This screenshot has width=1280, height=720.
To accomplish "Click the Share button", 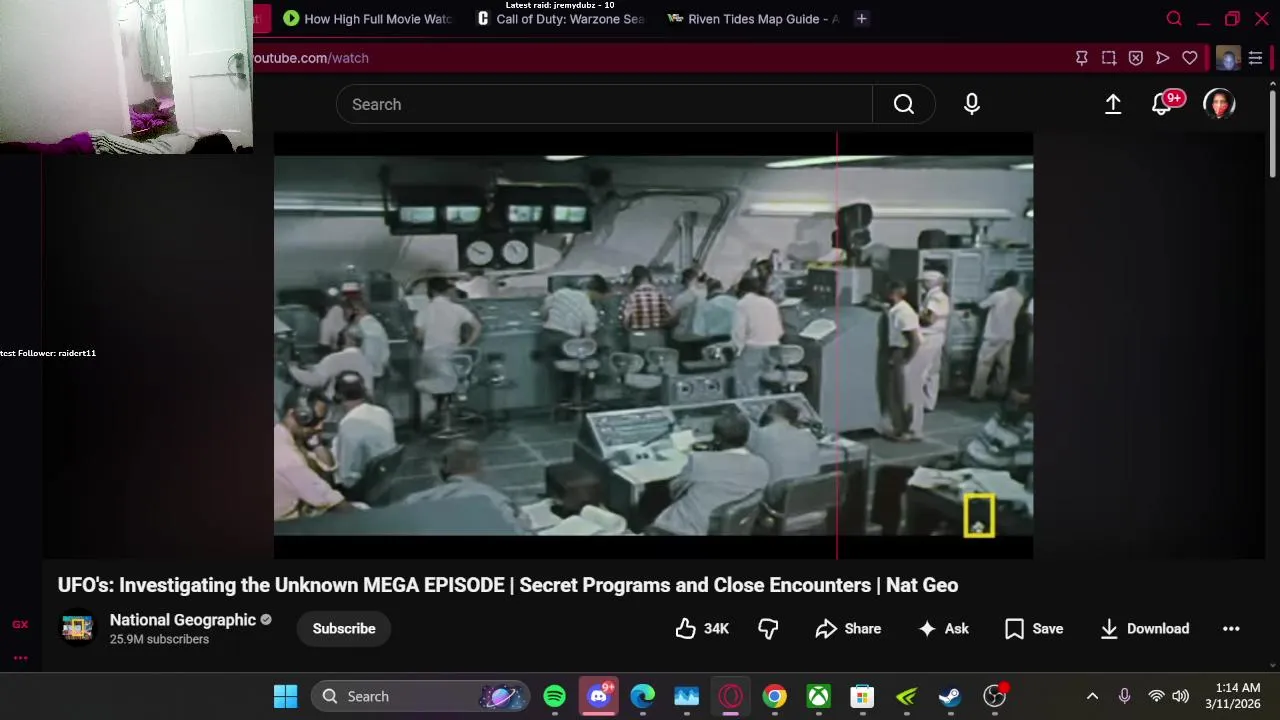I will point(848,628).
